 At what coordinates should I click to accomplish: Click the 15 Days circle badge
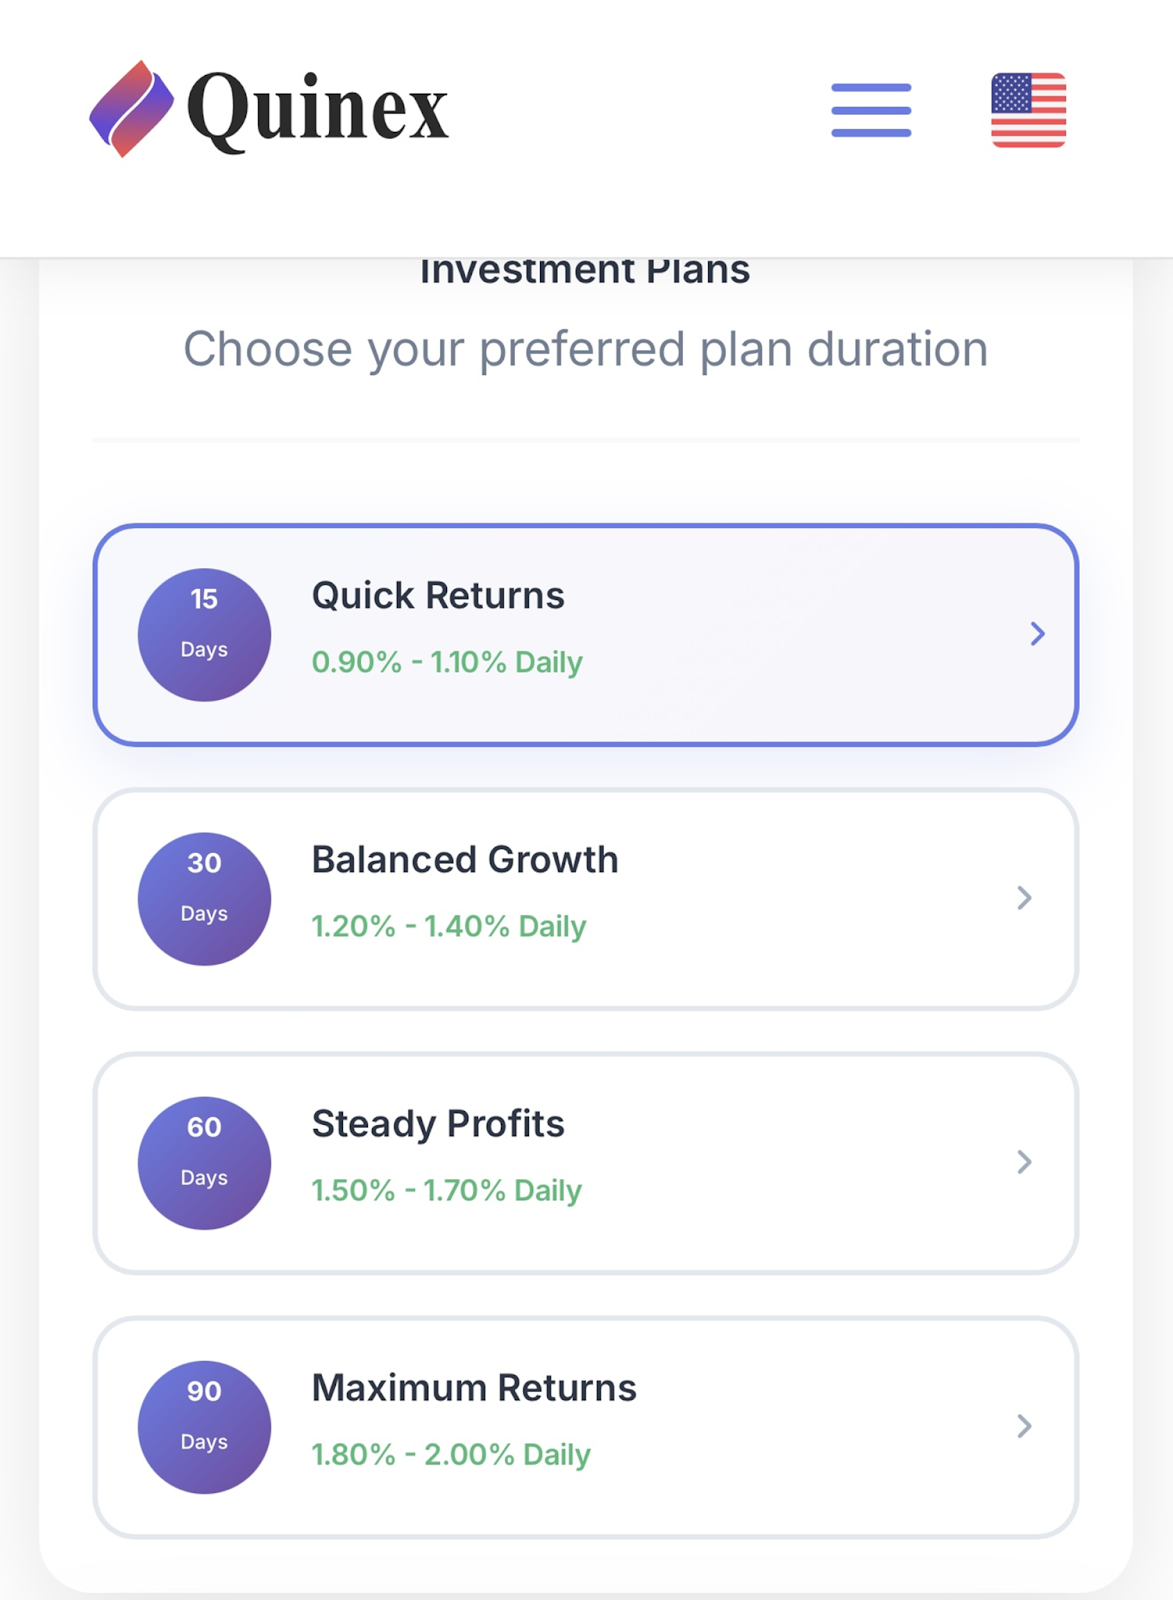[x=204, y=635]
